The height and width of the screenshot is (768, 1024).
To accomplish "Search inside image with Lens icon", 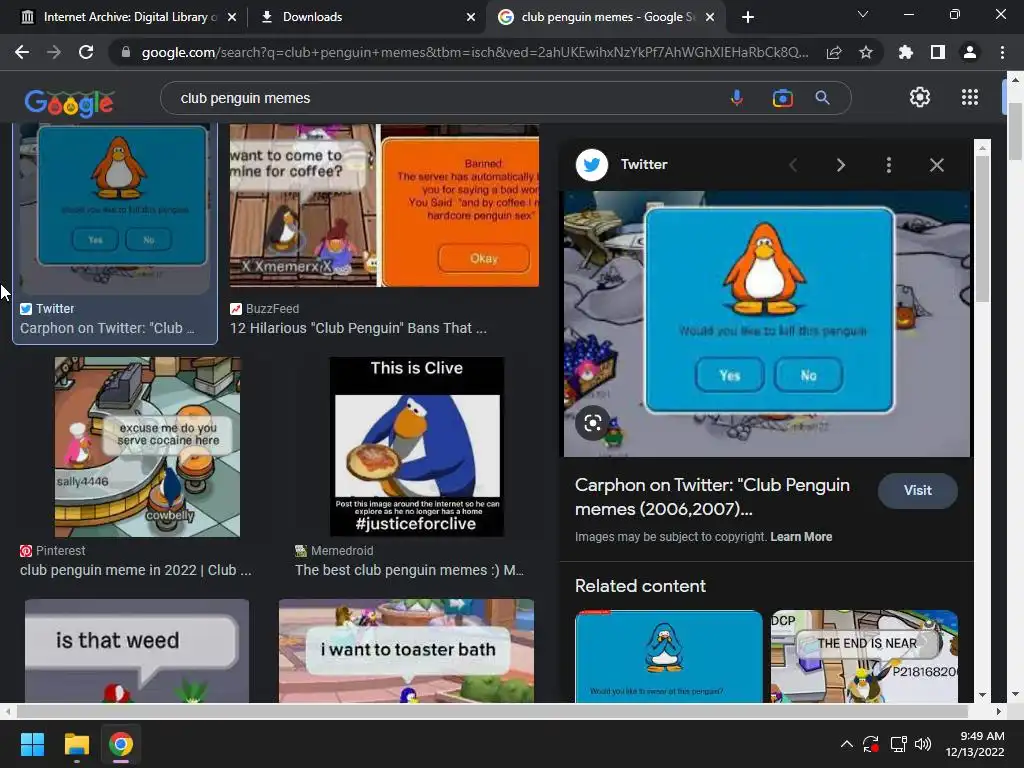I will tap(592, 423).
